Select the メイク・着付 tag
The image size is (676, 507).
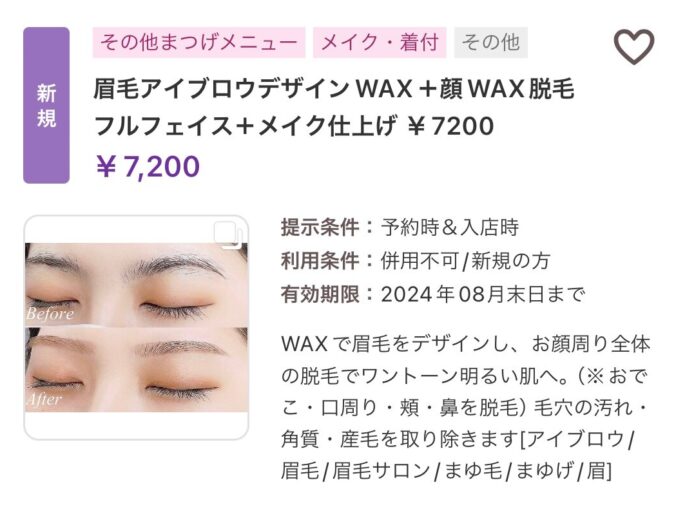[x=380, y=42]
